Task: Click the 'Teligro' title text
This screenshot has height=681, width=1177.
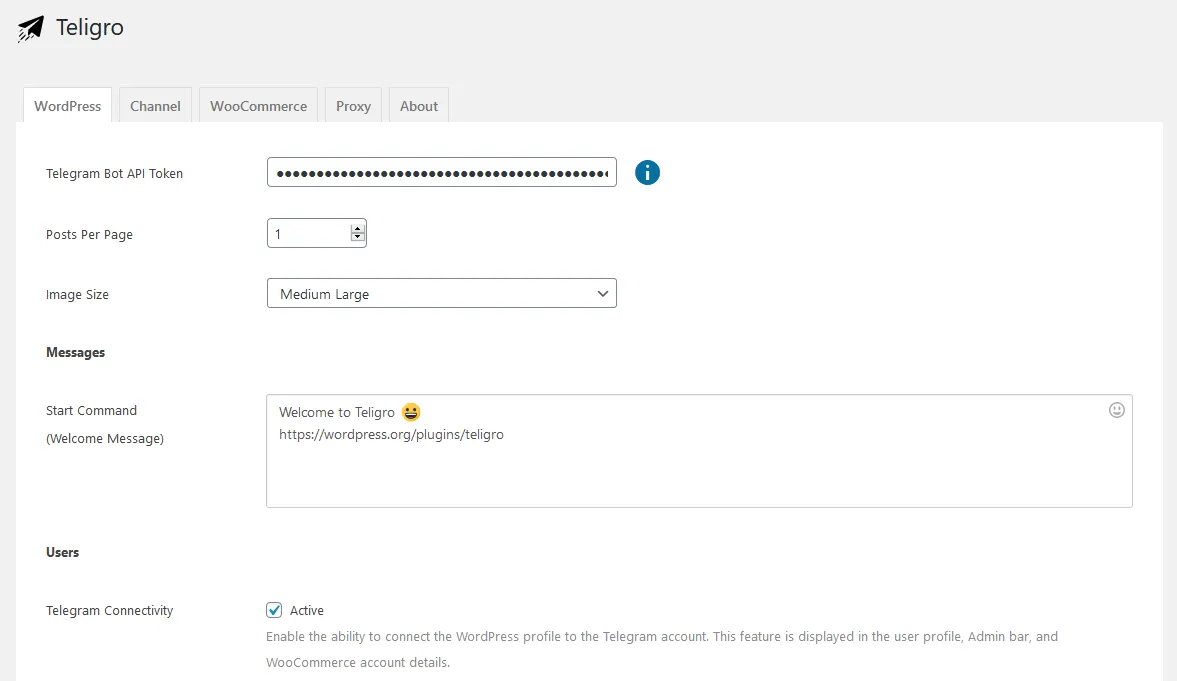Action: [x=89, y=28]
